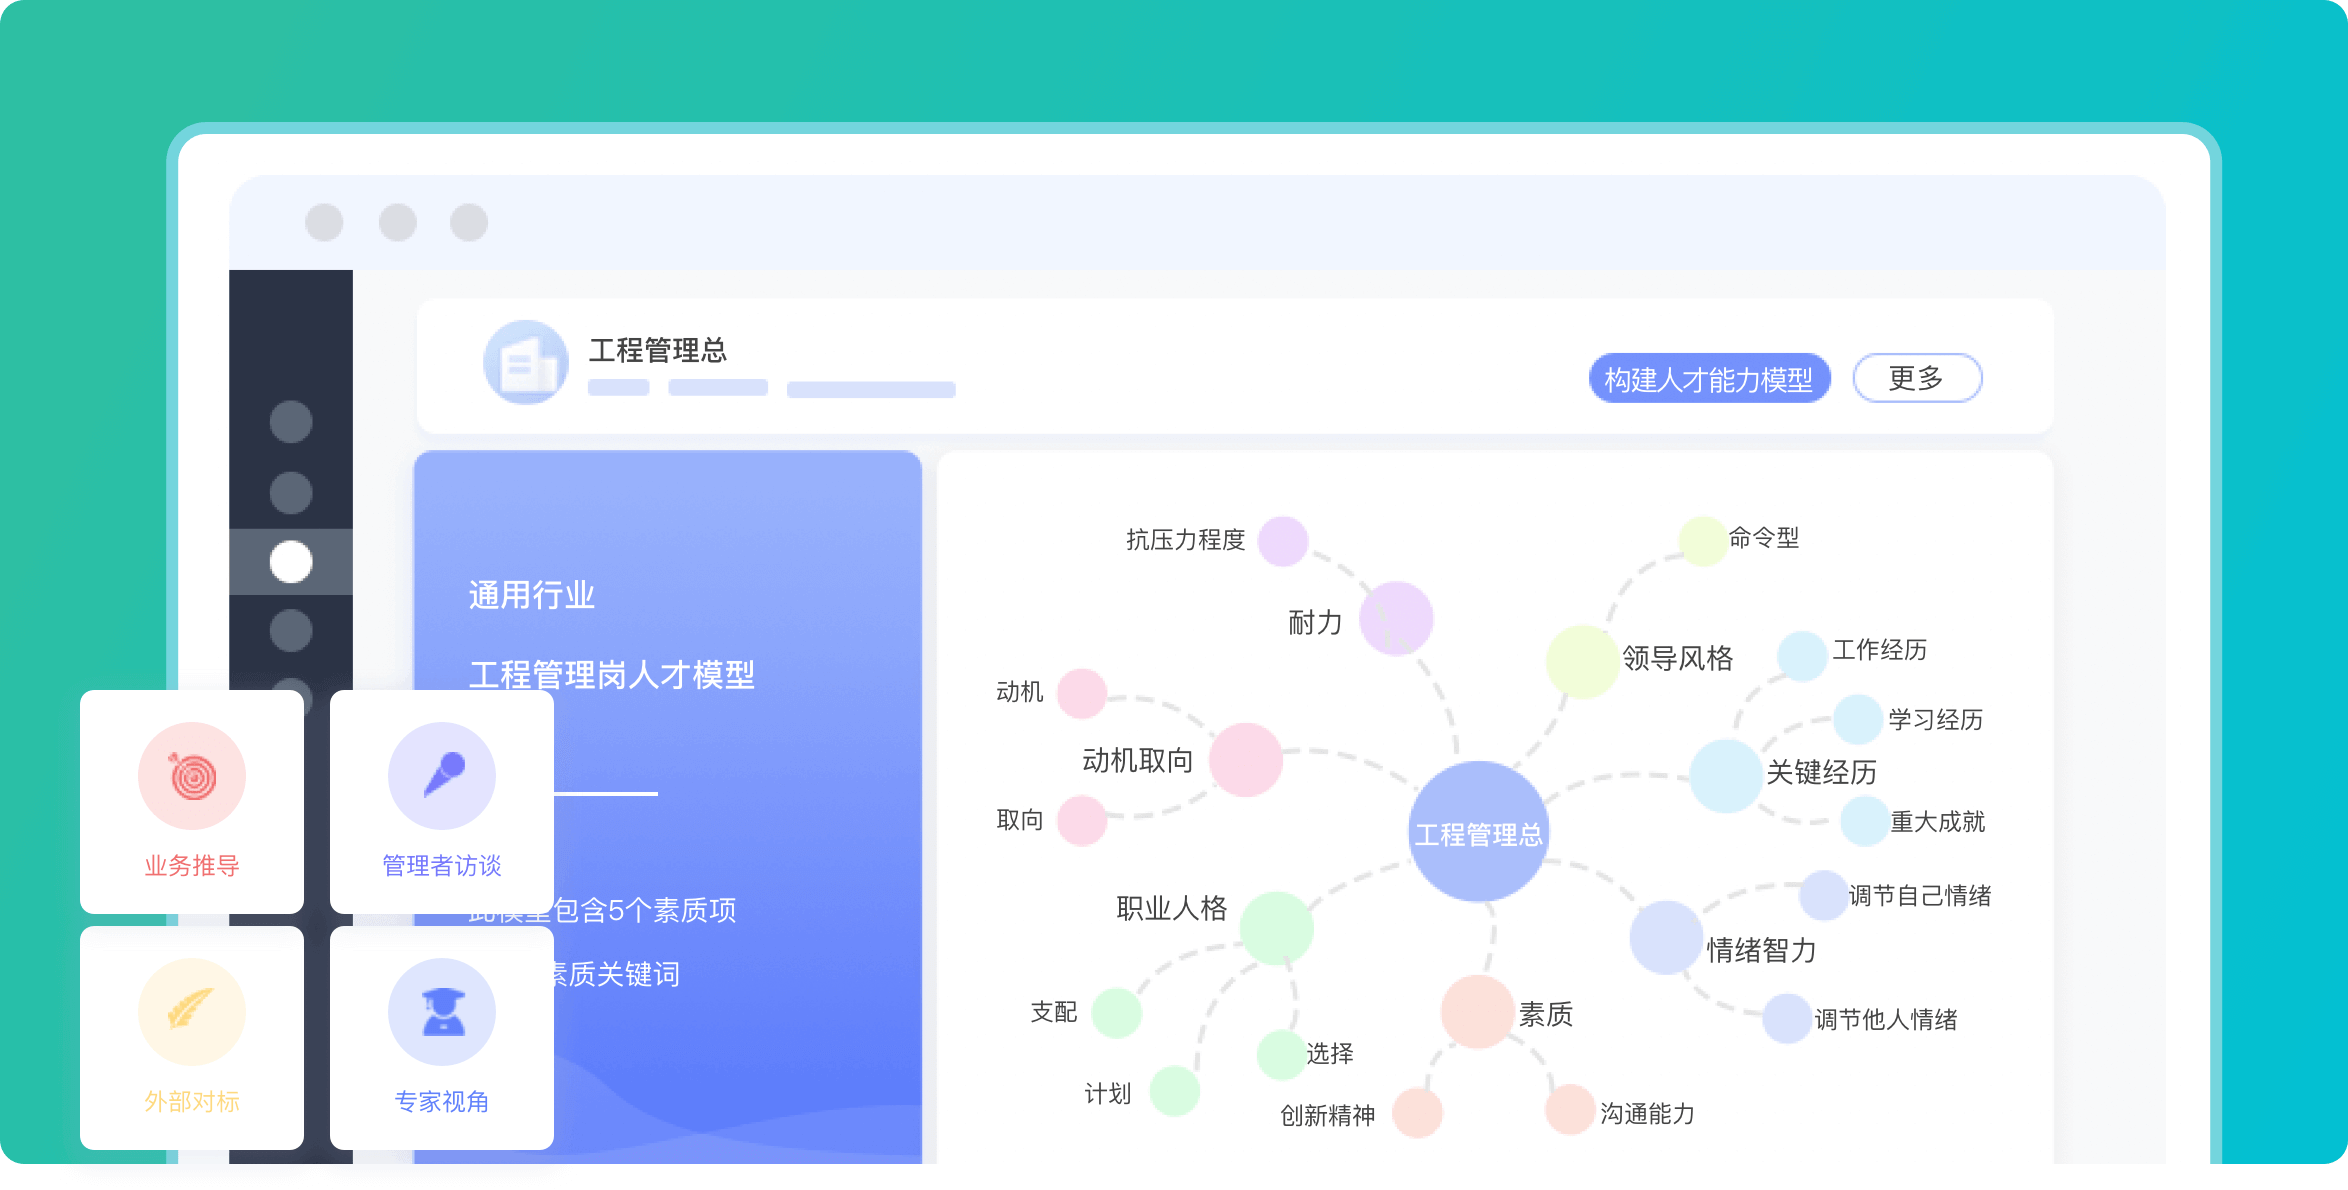Click 构建人才能力模型 button
2348x1190 pixels.
click(1709, 378)
